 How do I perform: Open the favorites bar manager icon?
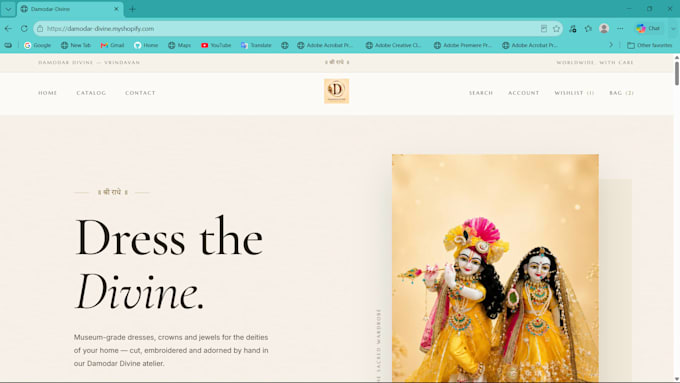pos(8,45)
